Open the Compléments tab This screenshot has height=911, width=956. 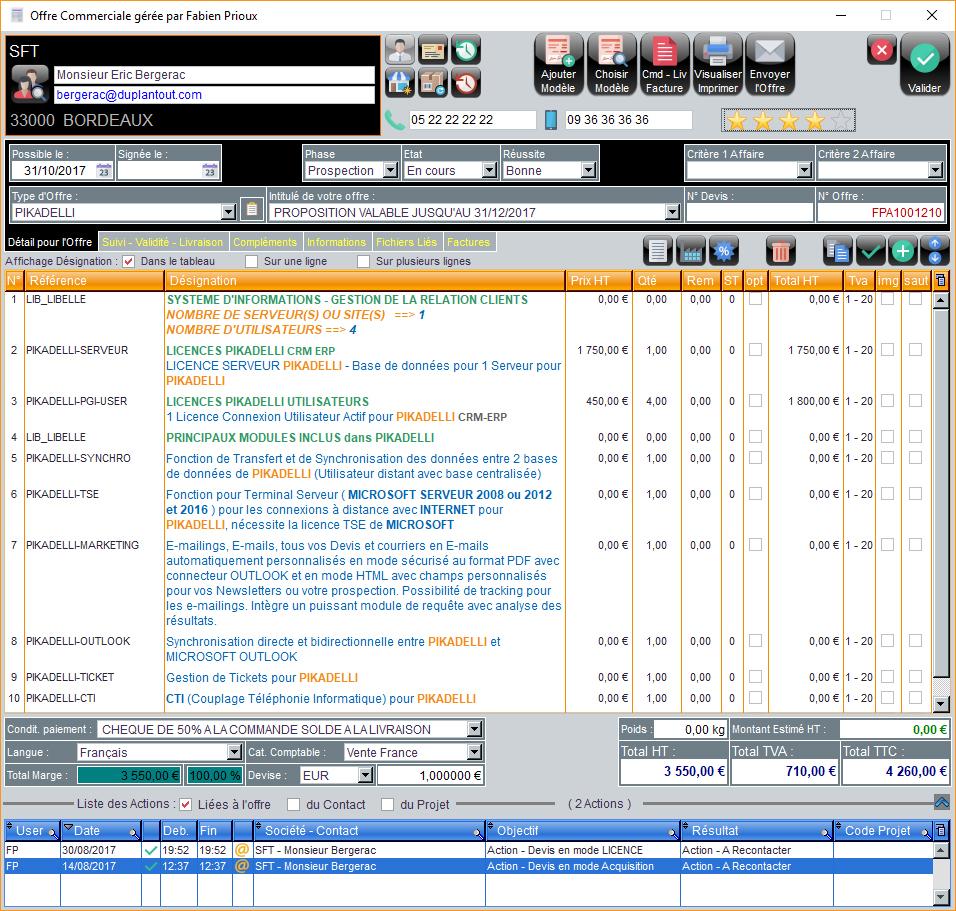pyautogui.click(x=265, y=242)
